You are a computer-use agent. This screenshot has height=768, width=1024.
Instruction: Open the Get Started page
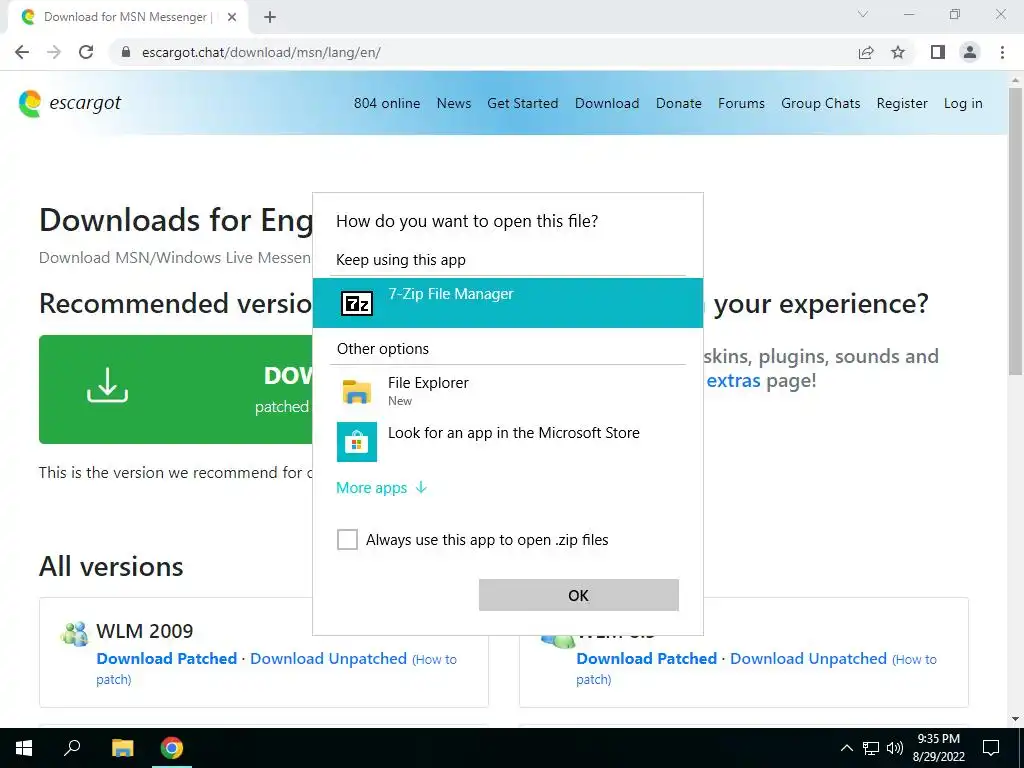pos(522,103)
